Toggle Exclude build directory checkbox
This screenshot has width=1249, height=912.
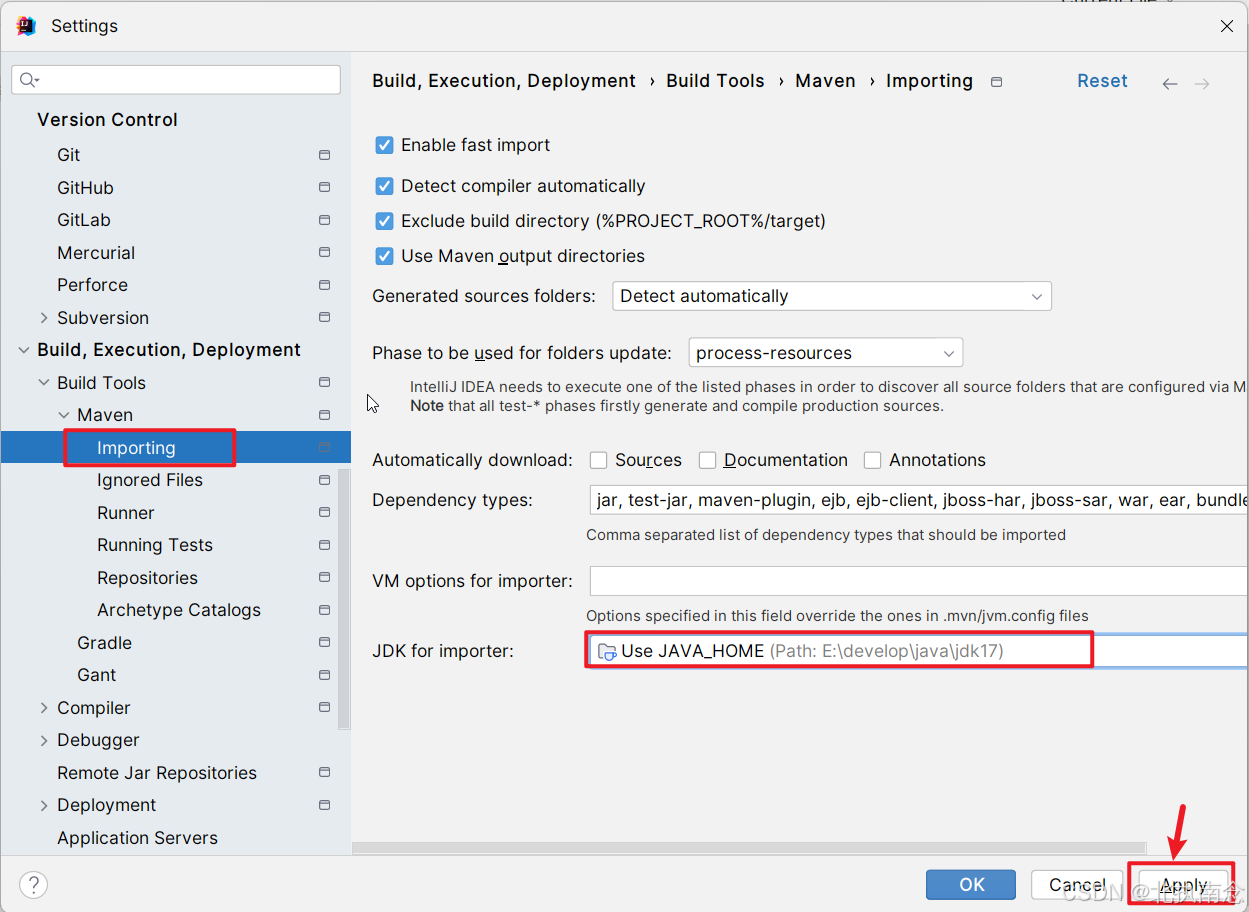click(x=384, y=221)
